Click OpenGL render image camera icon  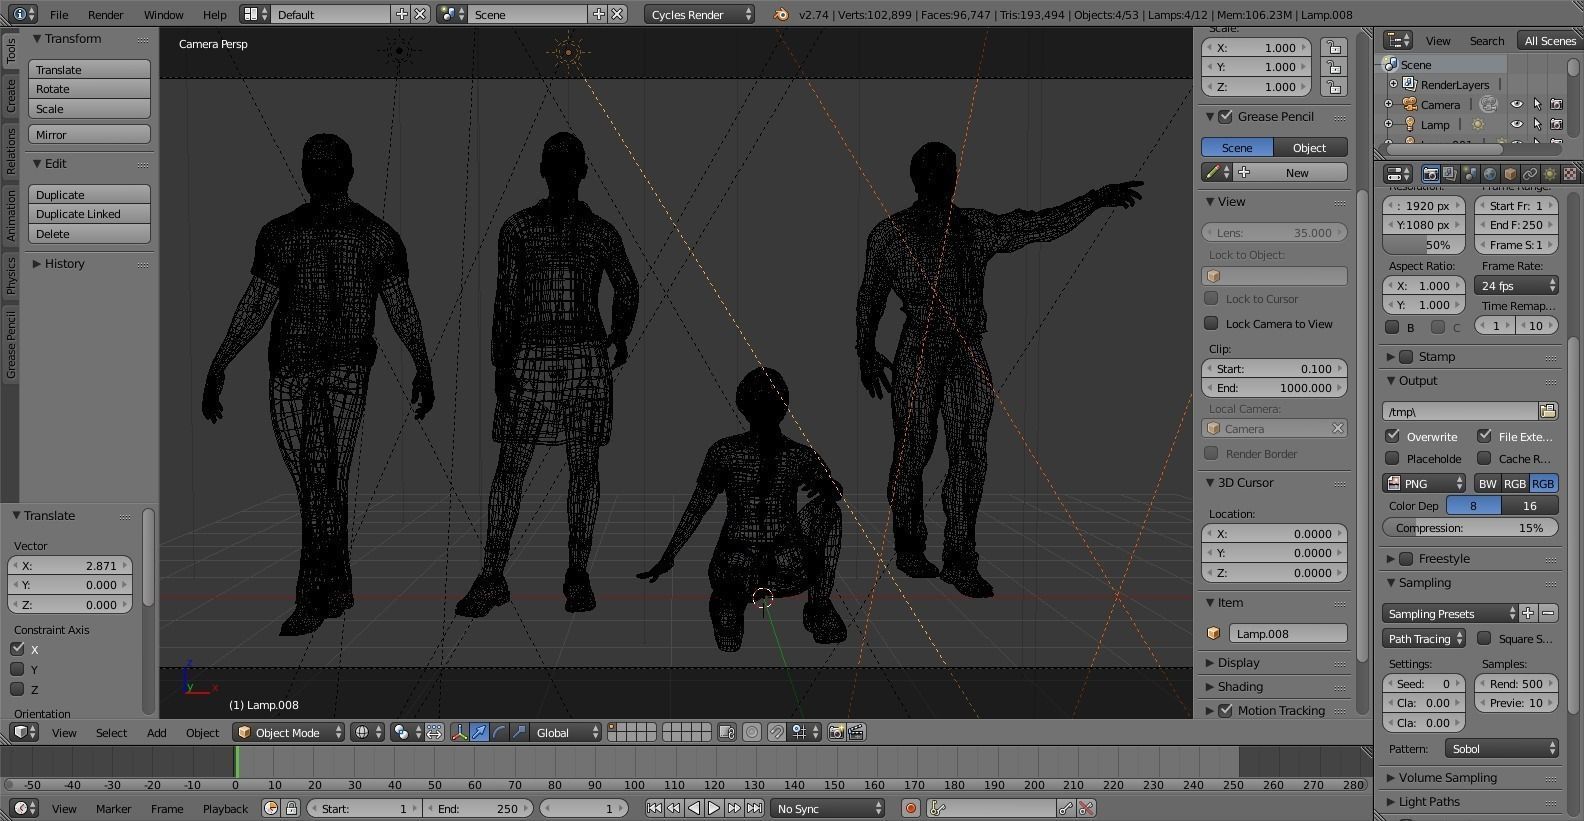837,733
